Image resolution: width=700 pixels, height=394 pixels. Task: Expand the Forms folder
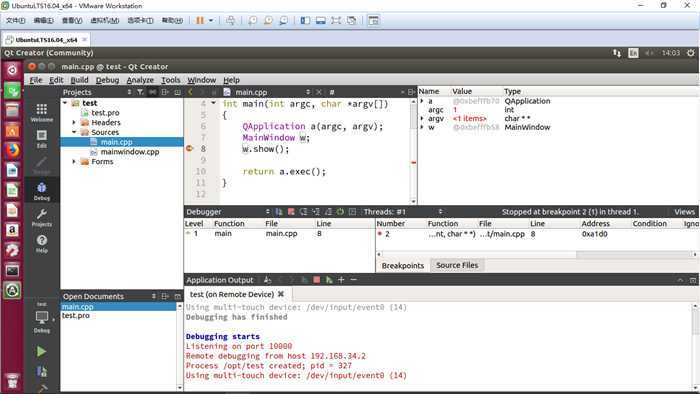[x=74, y=162]
